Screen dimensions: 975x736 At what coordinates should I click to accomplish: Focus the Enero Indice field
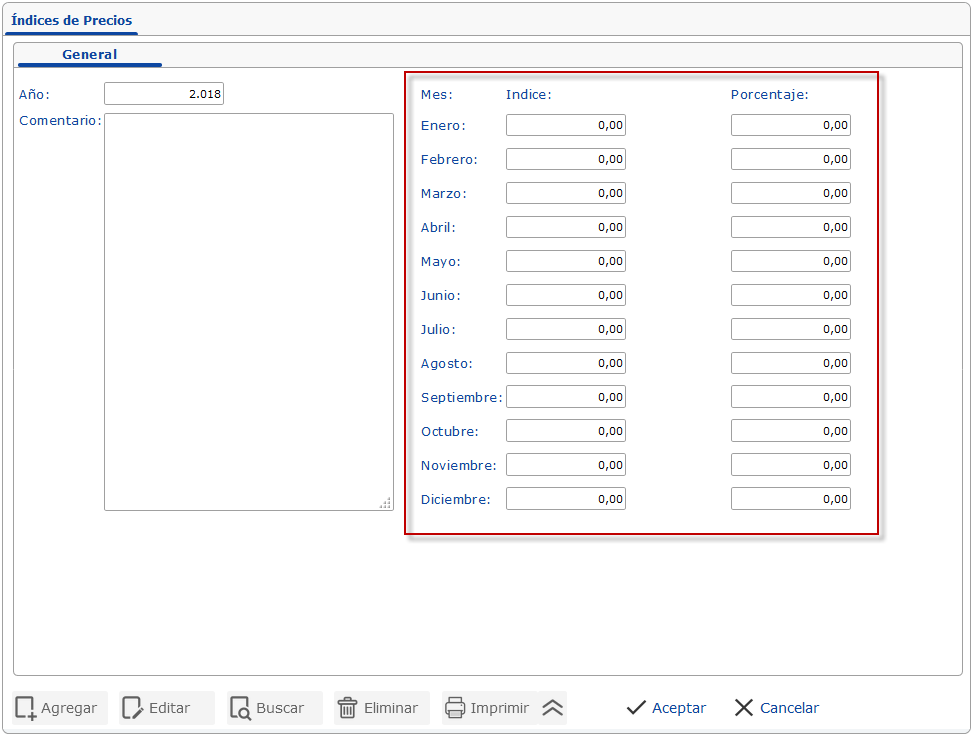coord(565,125)
